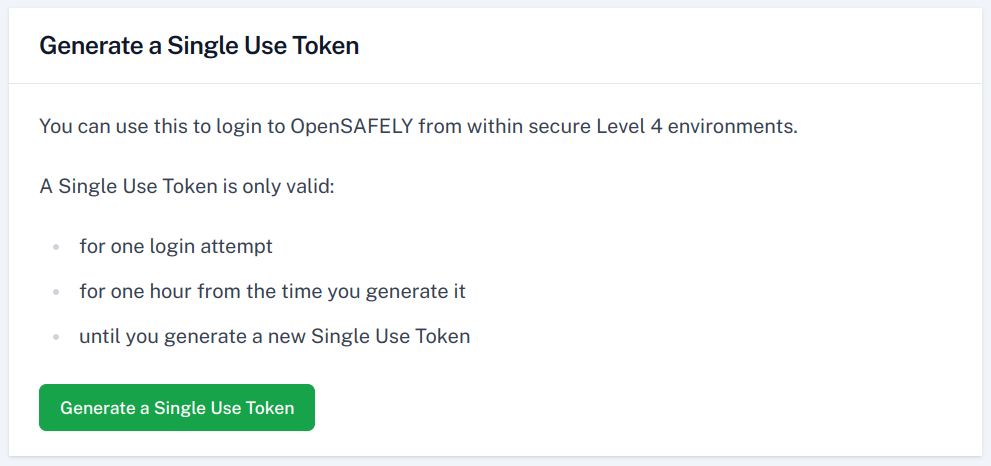991x466 pixels.
Task: Click the bullet dot beside "until you generate" item
Action: pyautogui.click(x=56, y=337)
